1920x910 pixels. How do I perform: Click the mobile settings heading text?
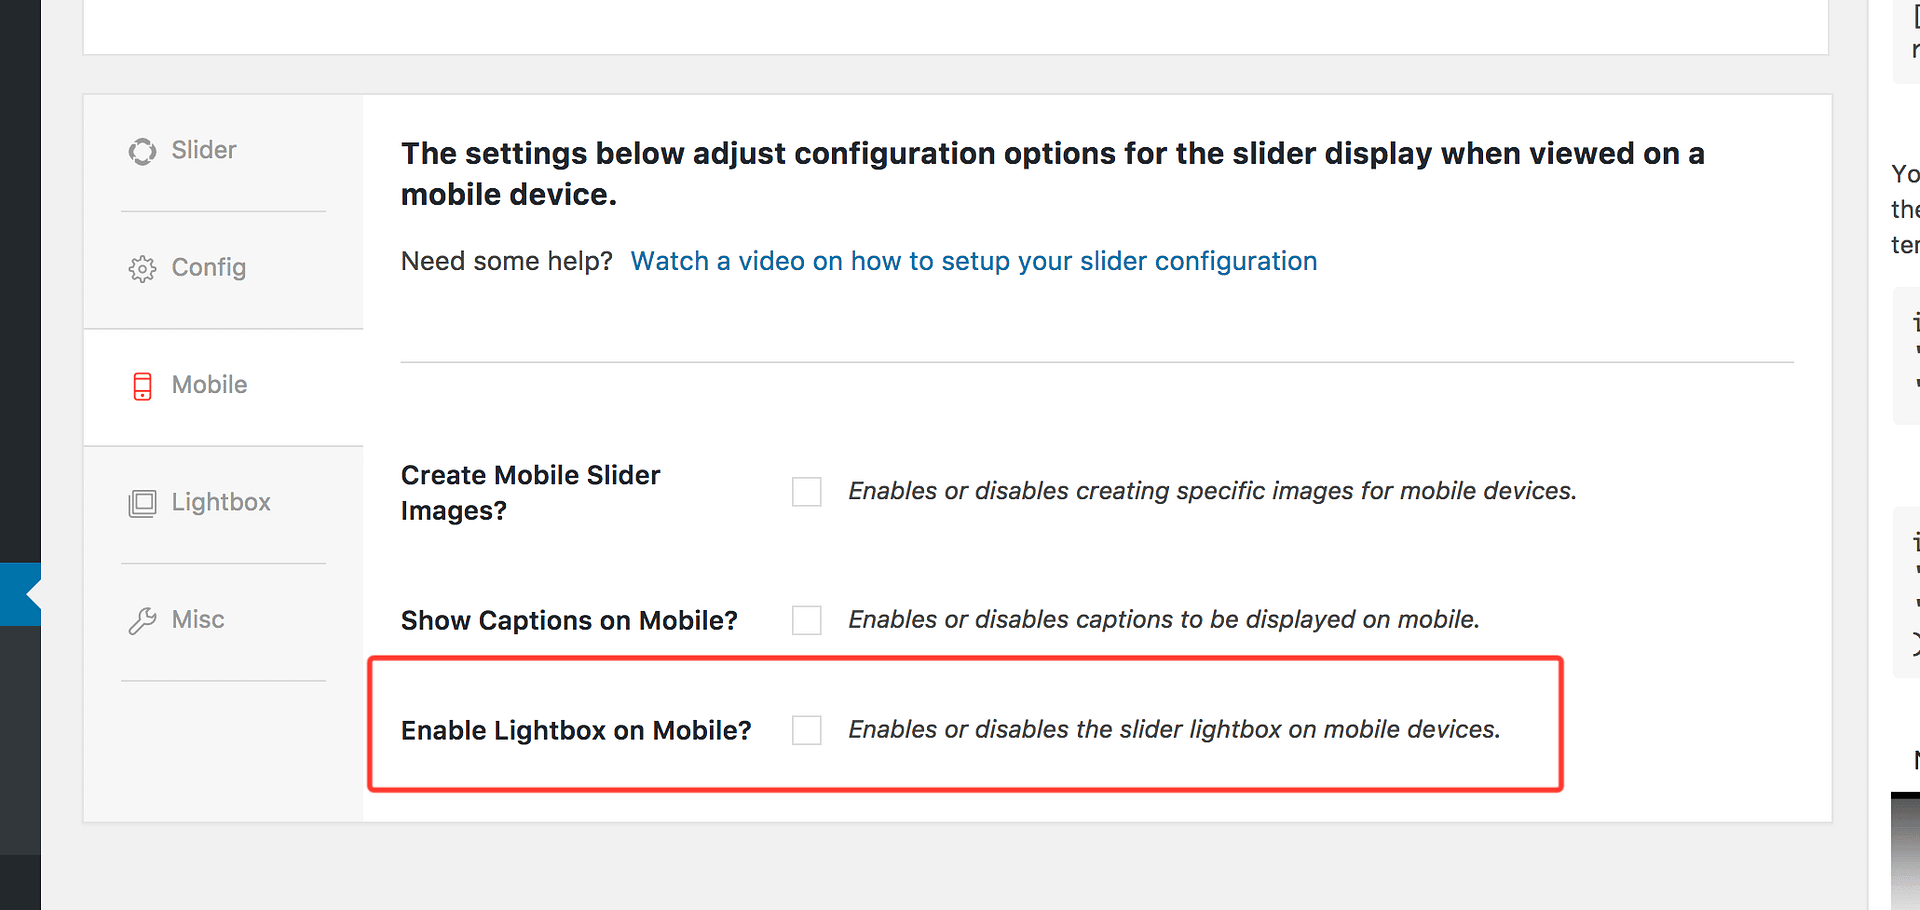1052,174
